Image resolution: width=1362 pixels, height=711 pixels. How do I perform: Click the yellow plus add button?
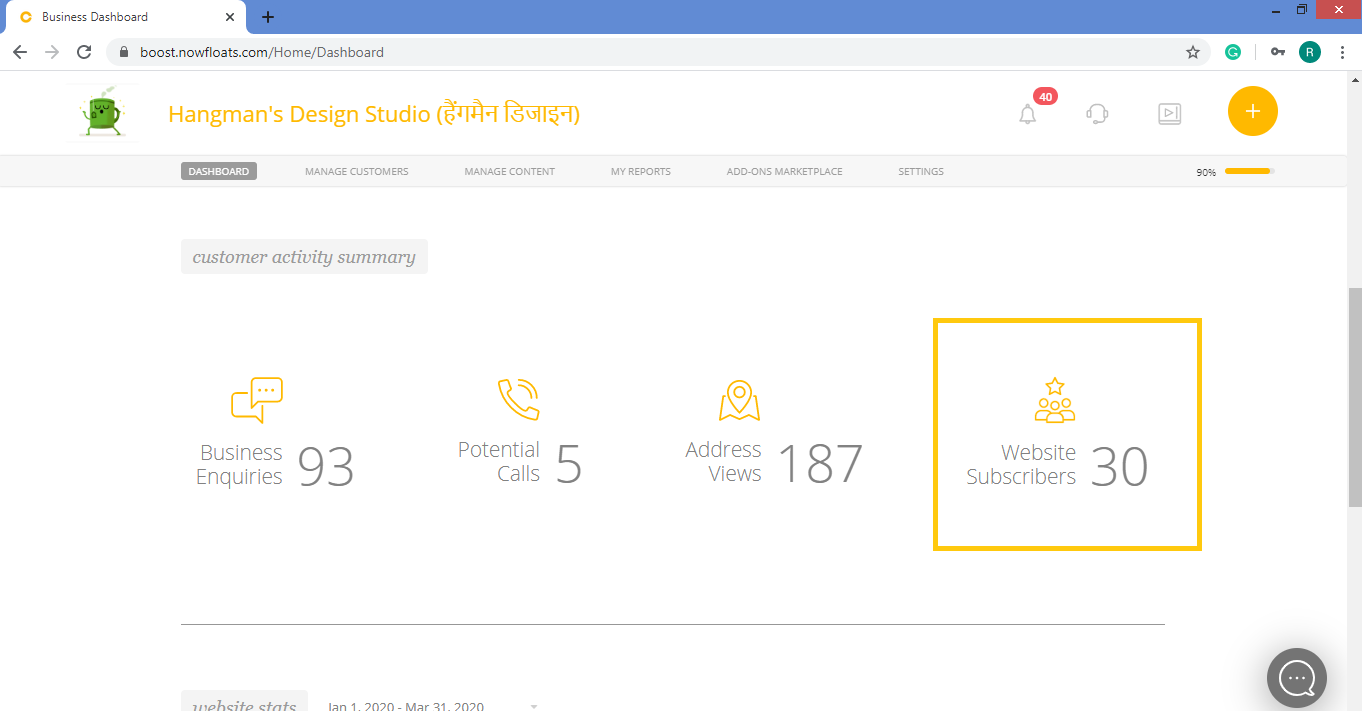click(x=1253, y=111)
